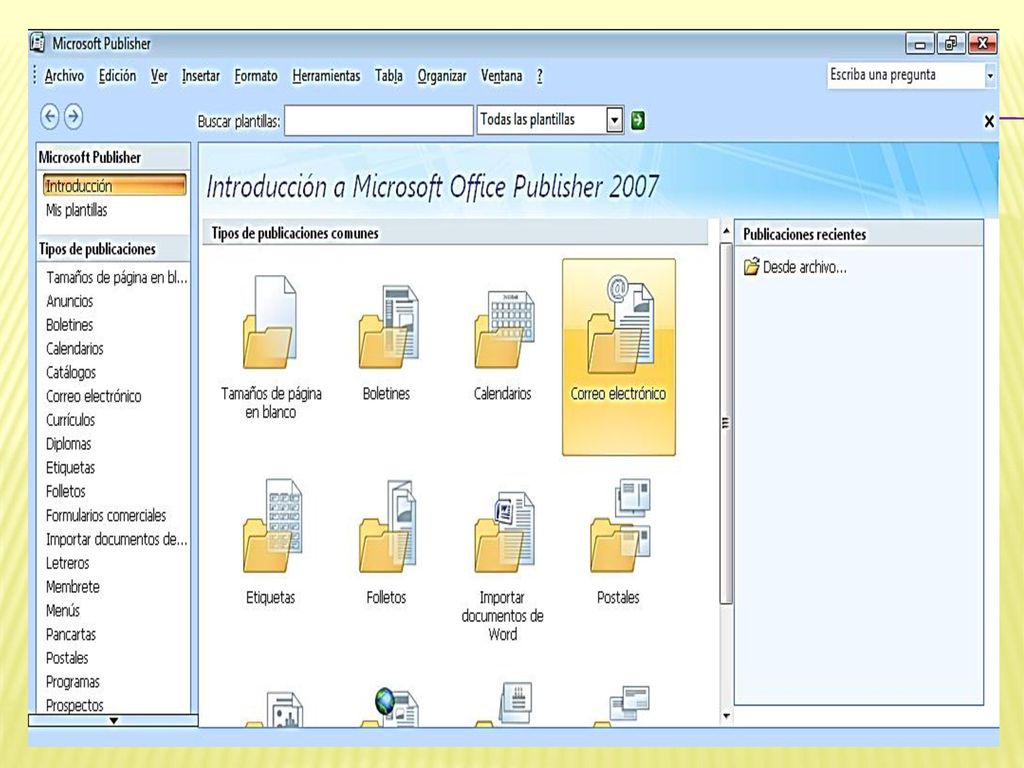The height and width of the screenshot is (768, 1024).
Task: Open the Postales folder icon
Action: pos(620,526)
